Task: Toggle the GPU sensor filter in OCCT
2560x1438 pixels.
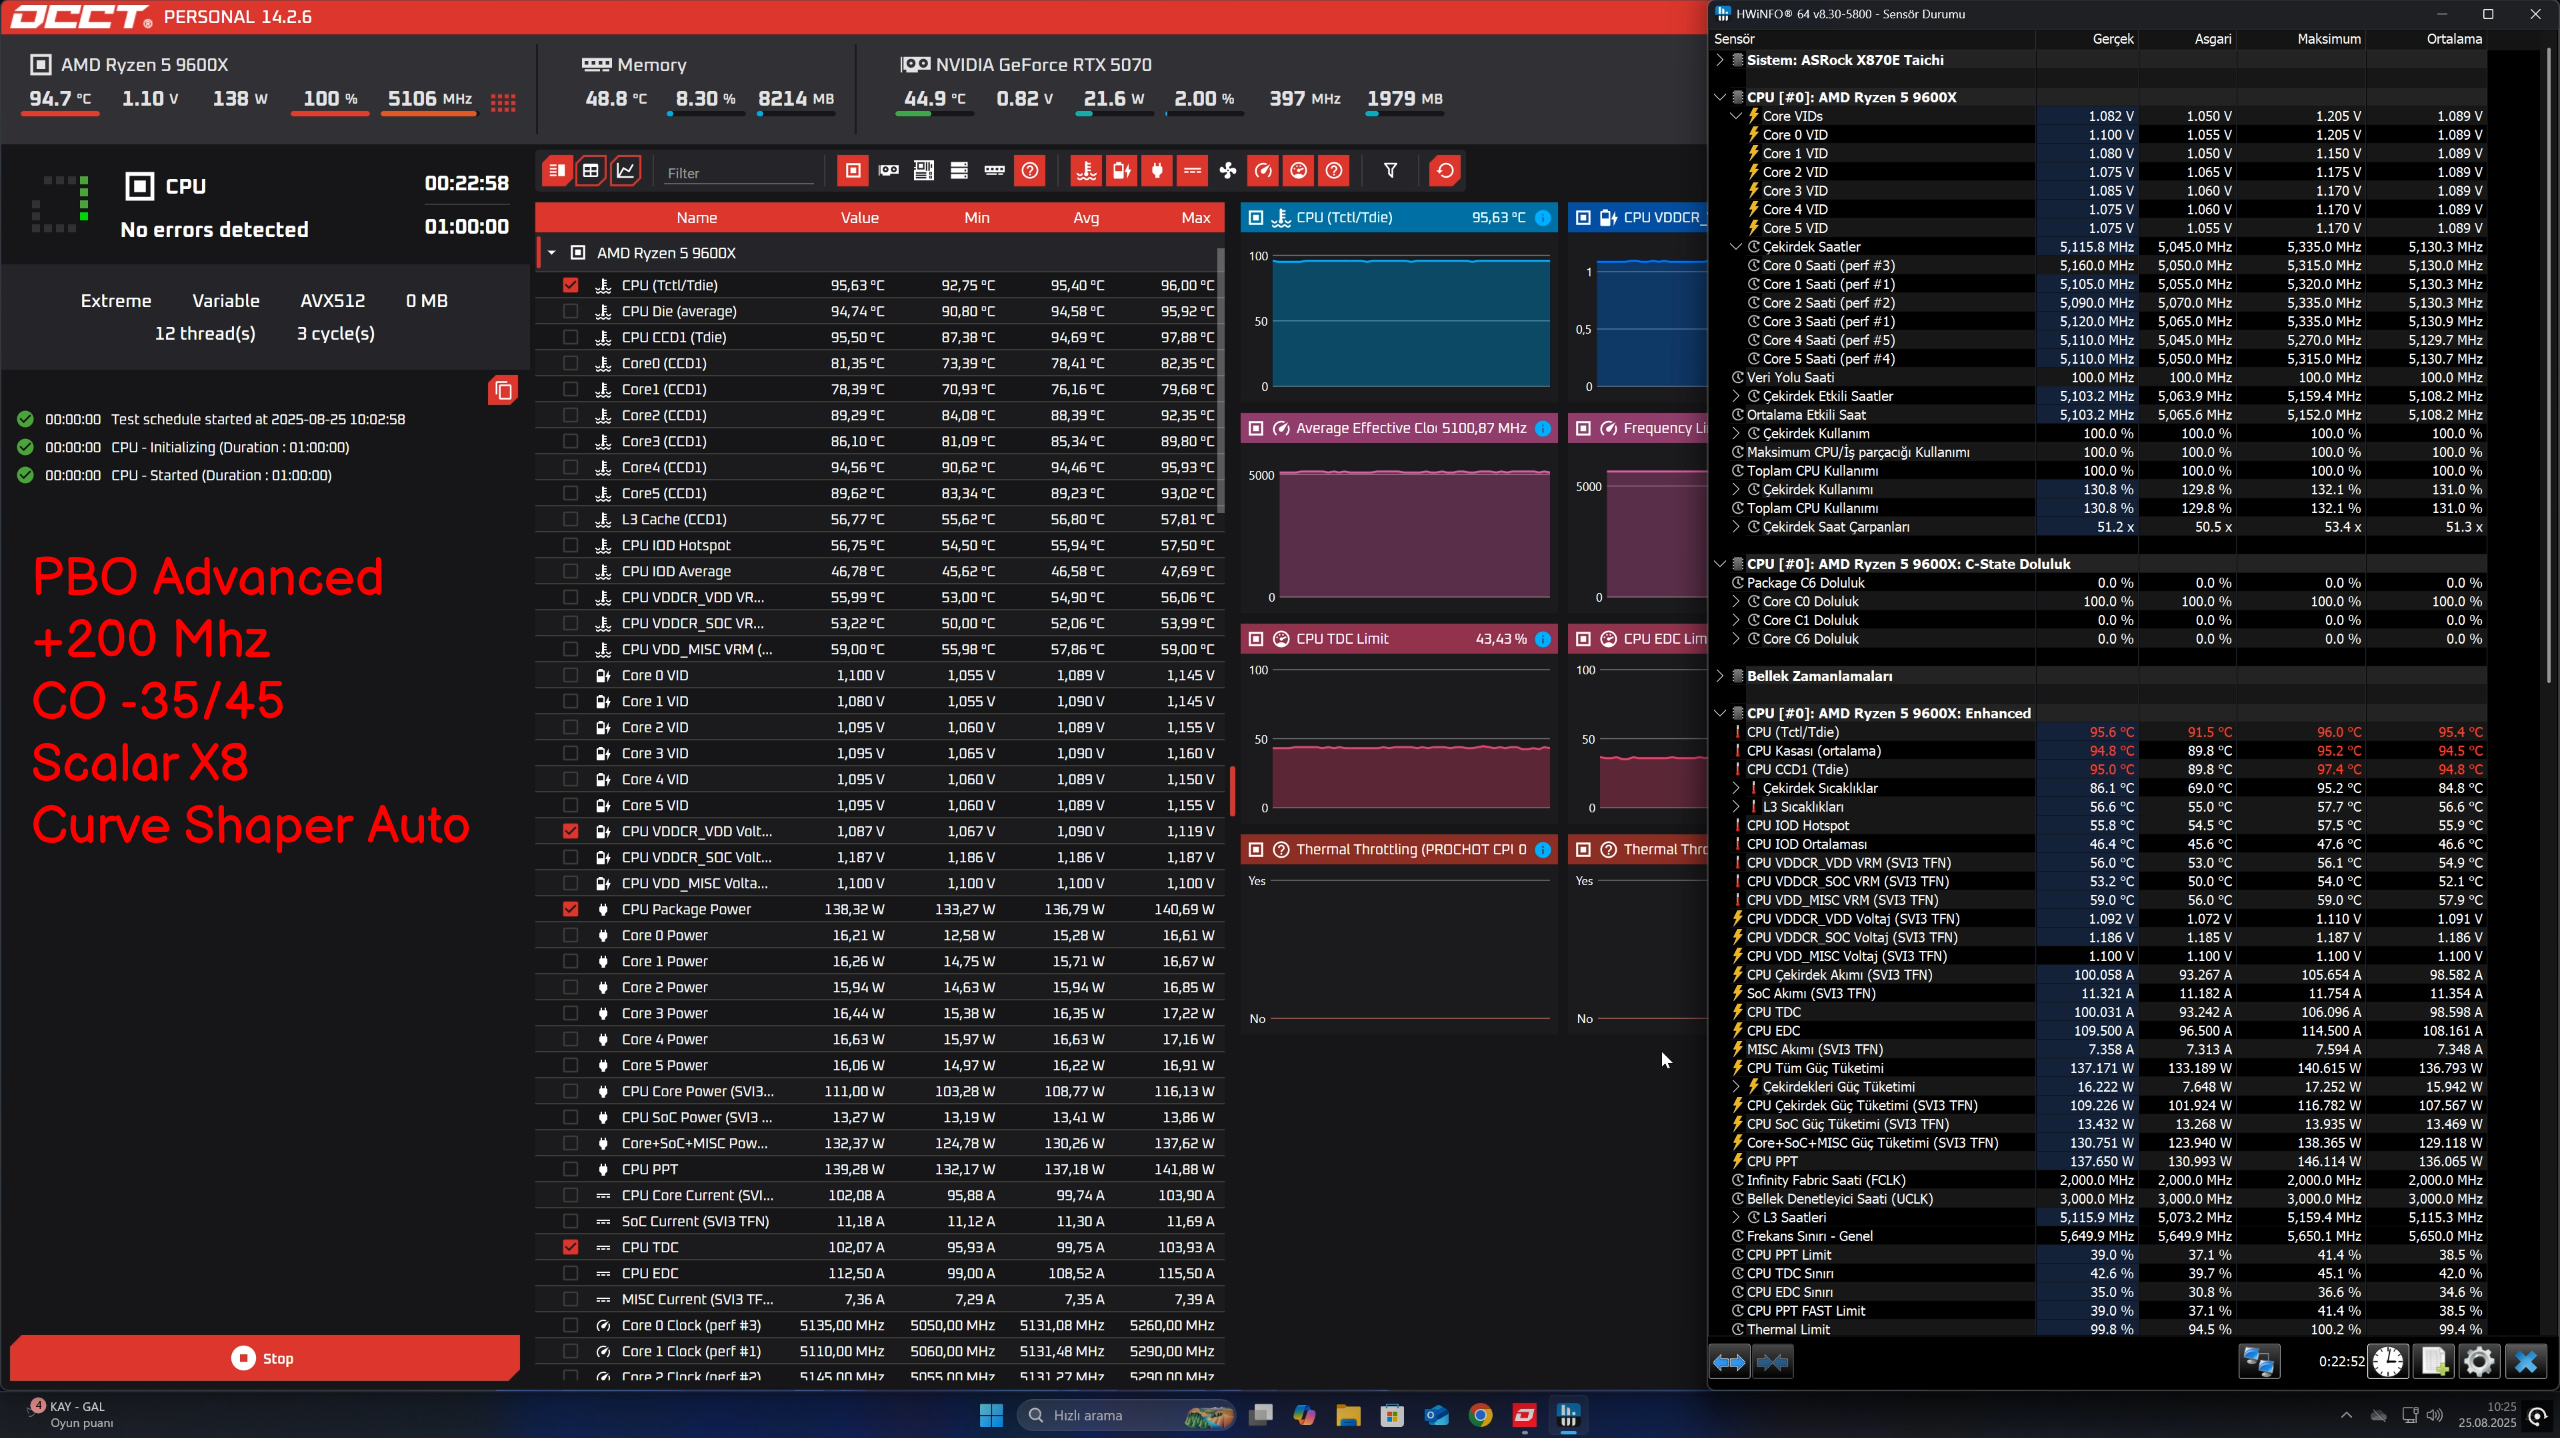Action: [x=889, y=171]
